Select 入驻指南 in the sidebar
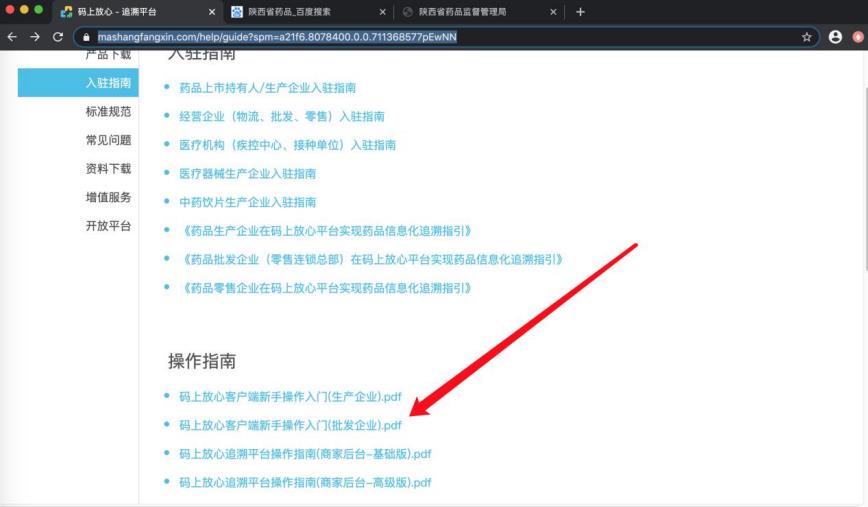 pos(78,83)
